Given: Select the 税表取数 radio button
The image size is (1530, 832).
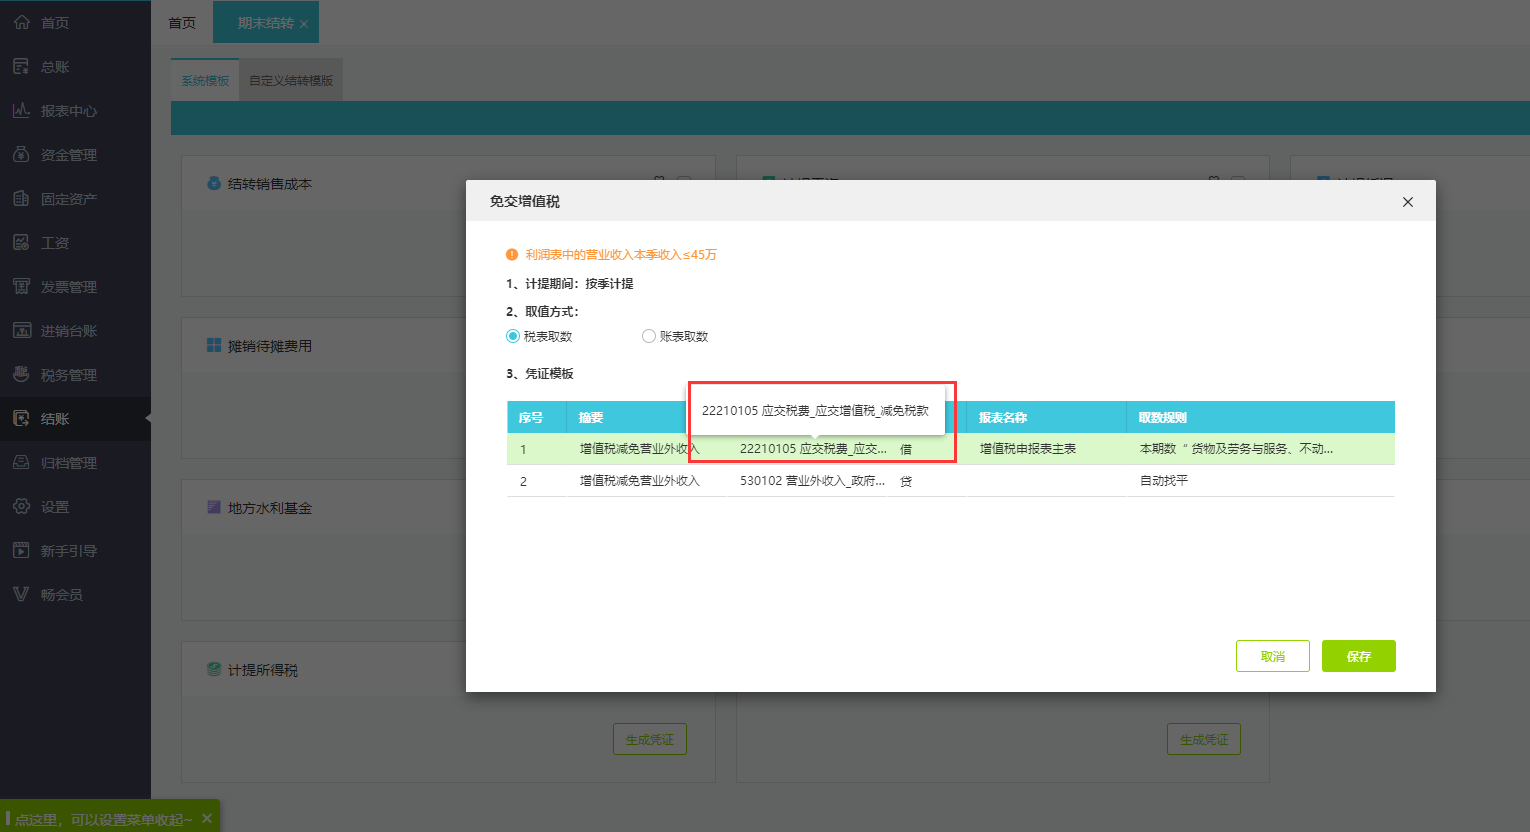Looking at the screenshot, I should tap(513, 336).
